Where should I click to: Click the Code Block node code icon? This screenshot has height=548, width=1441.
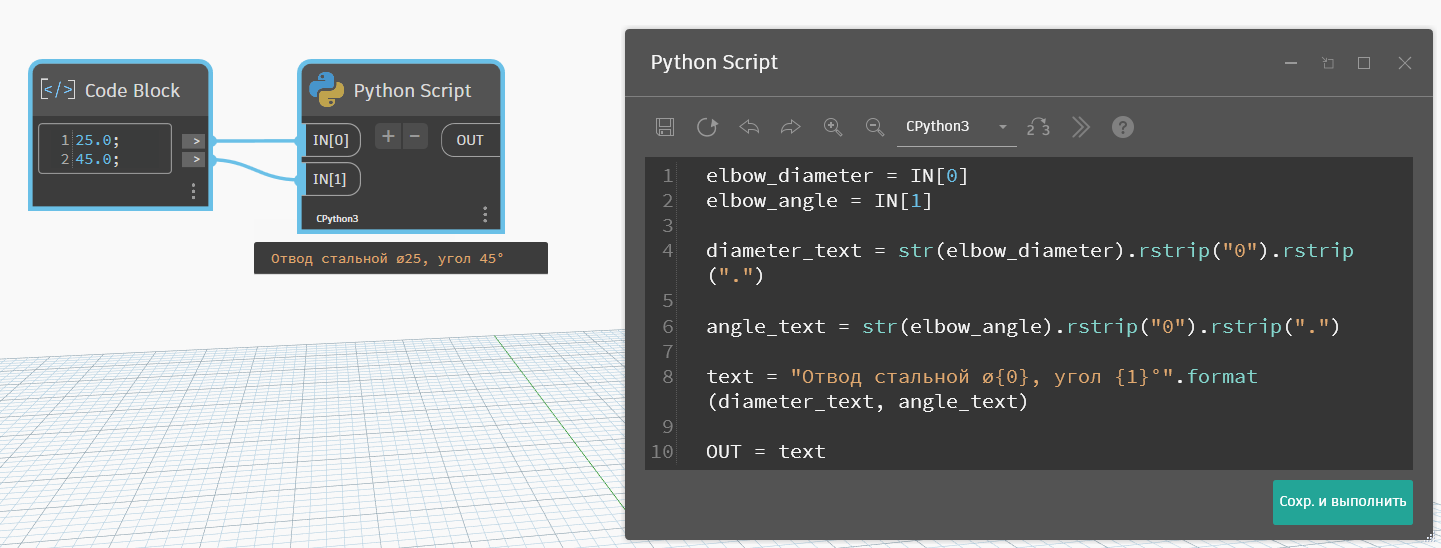click(57, 89)
